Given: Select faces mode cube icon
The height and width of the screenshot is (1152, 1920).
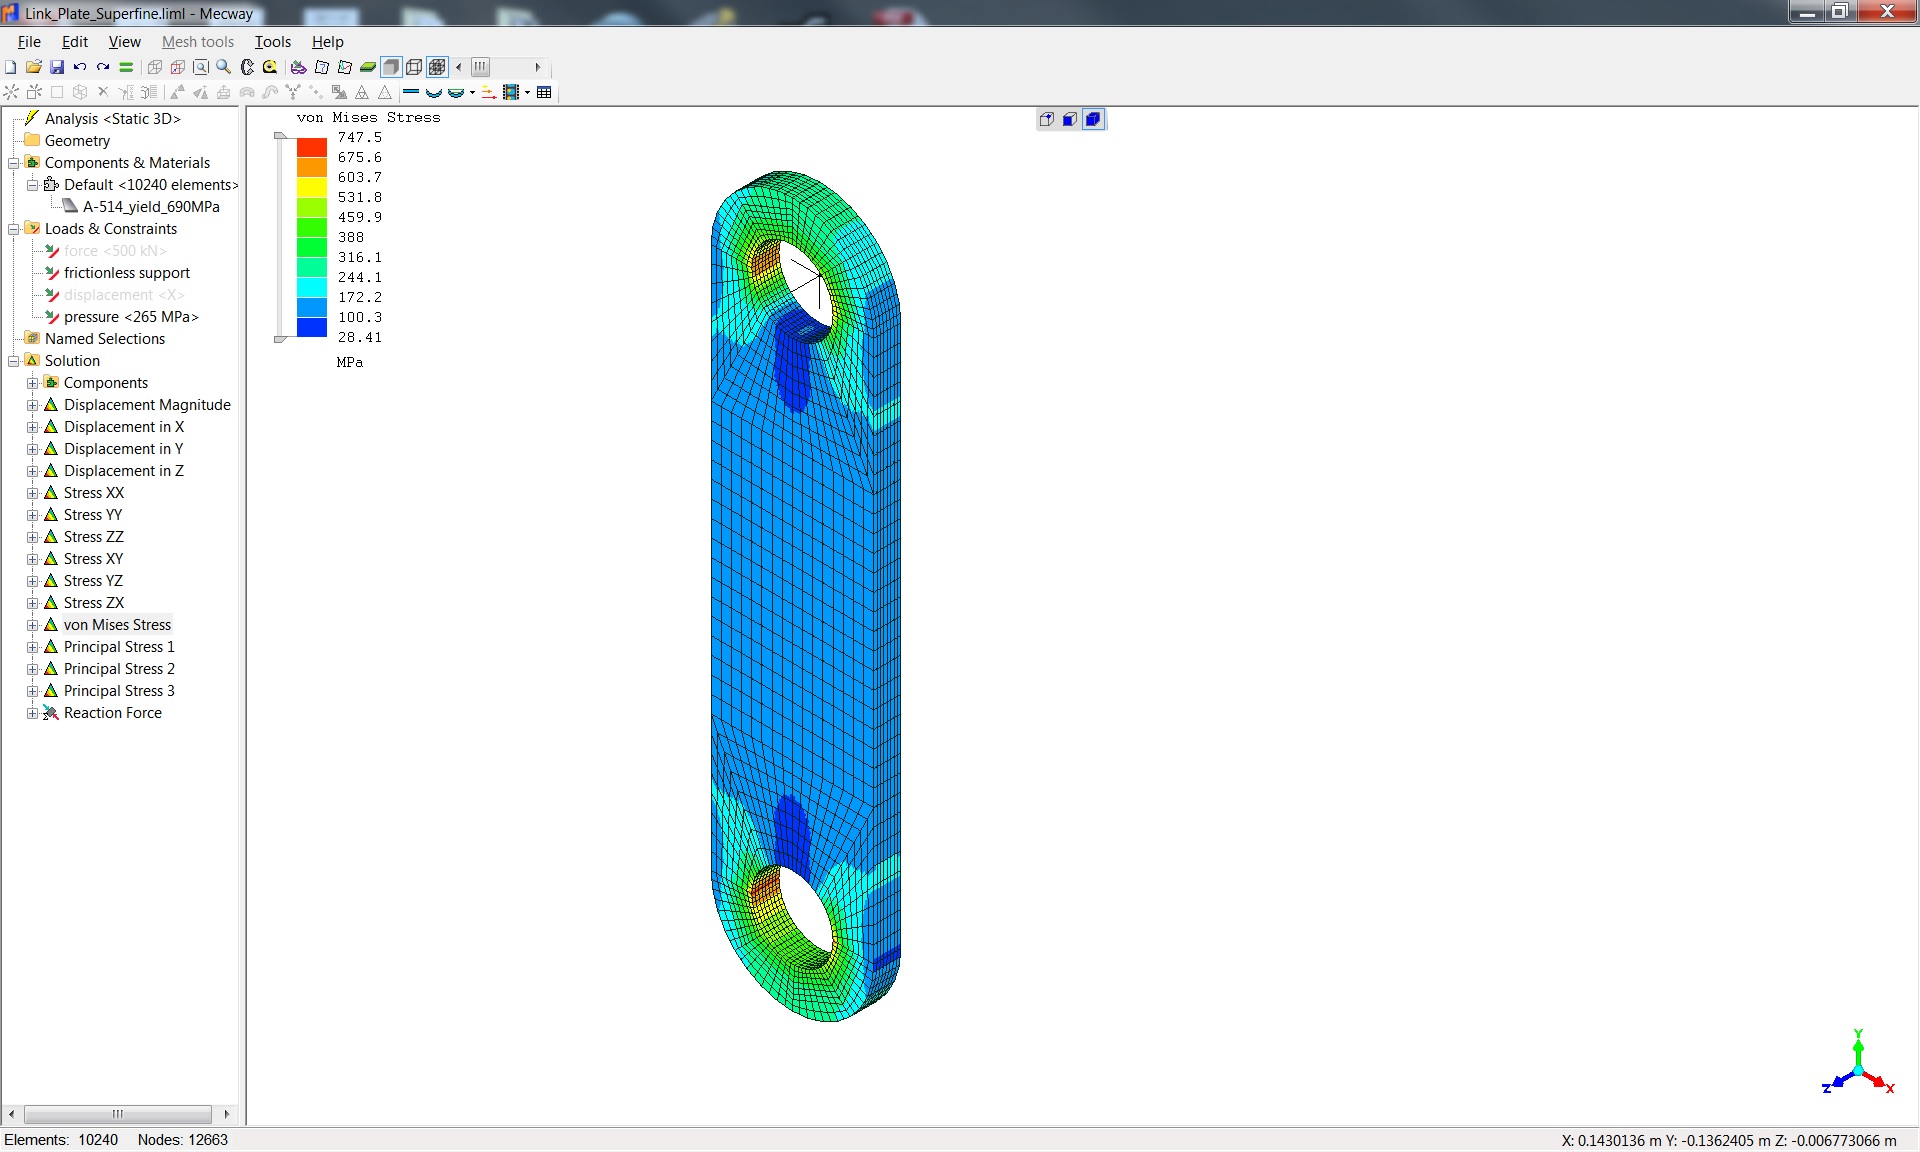Looking at the screenshot, I should coord(1070,119).
